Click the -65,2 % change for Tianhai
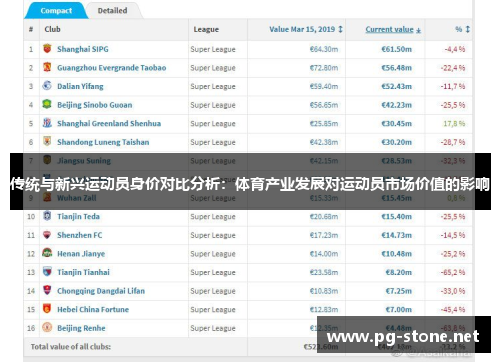The image size is (500, 362). (x=453, y=273)
